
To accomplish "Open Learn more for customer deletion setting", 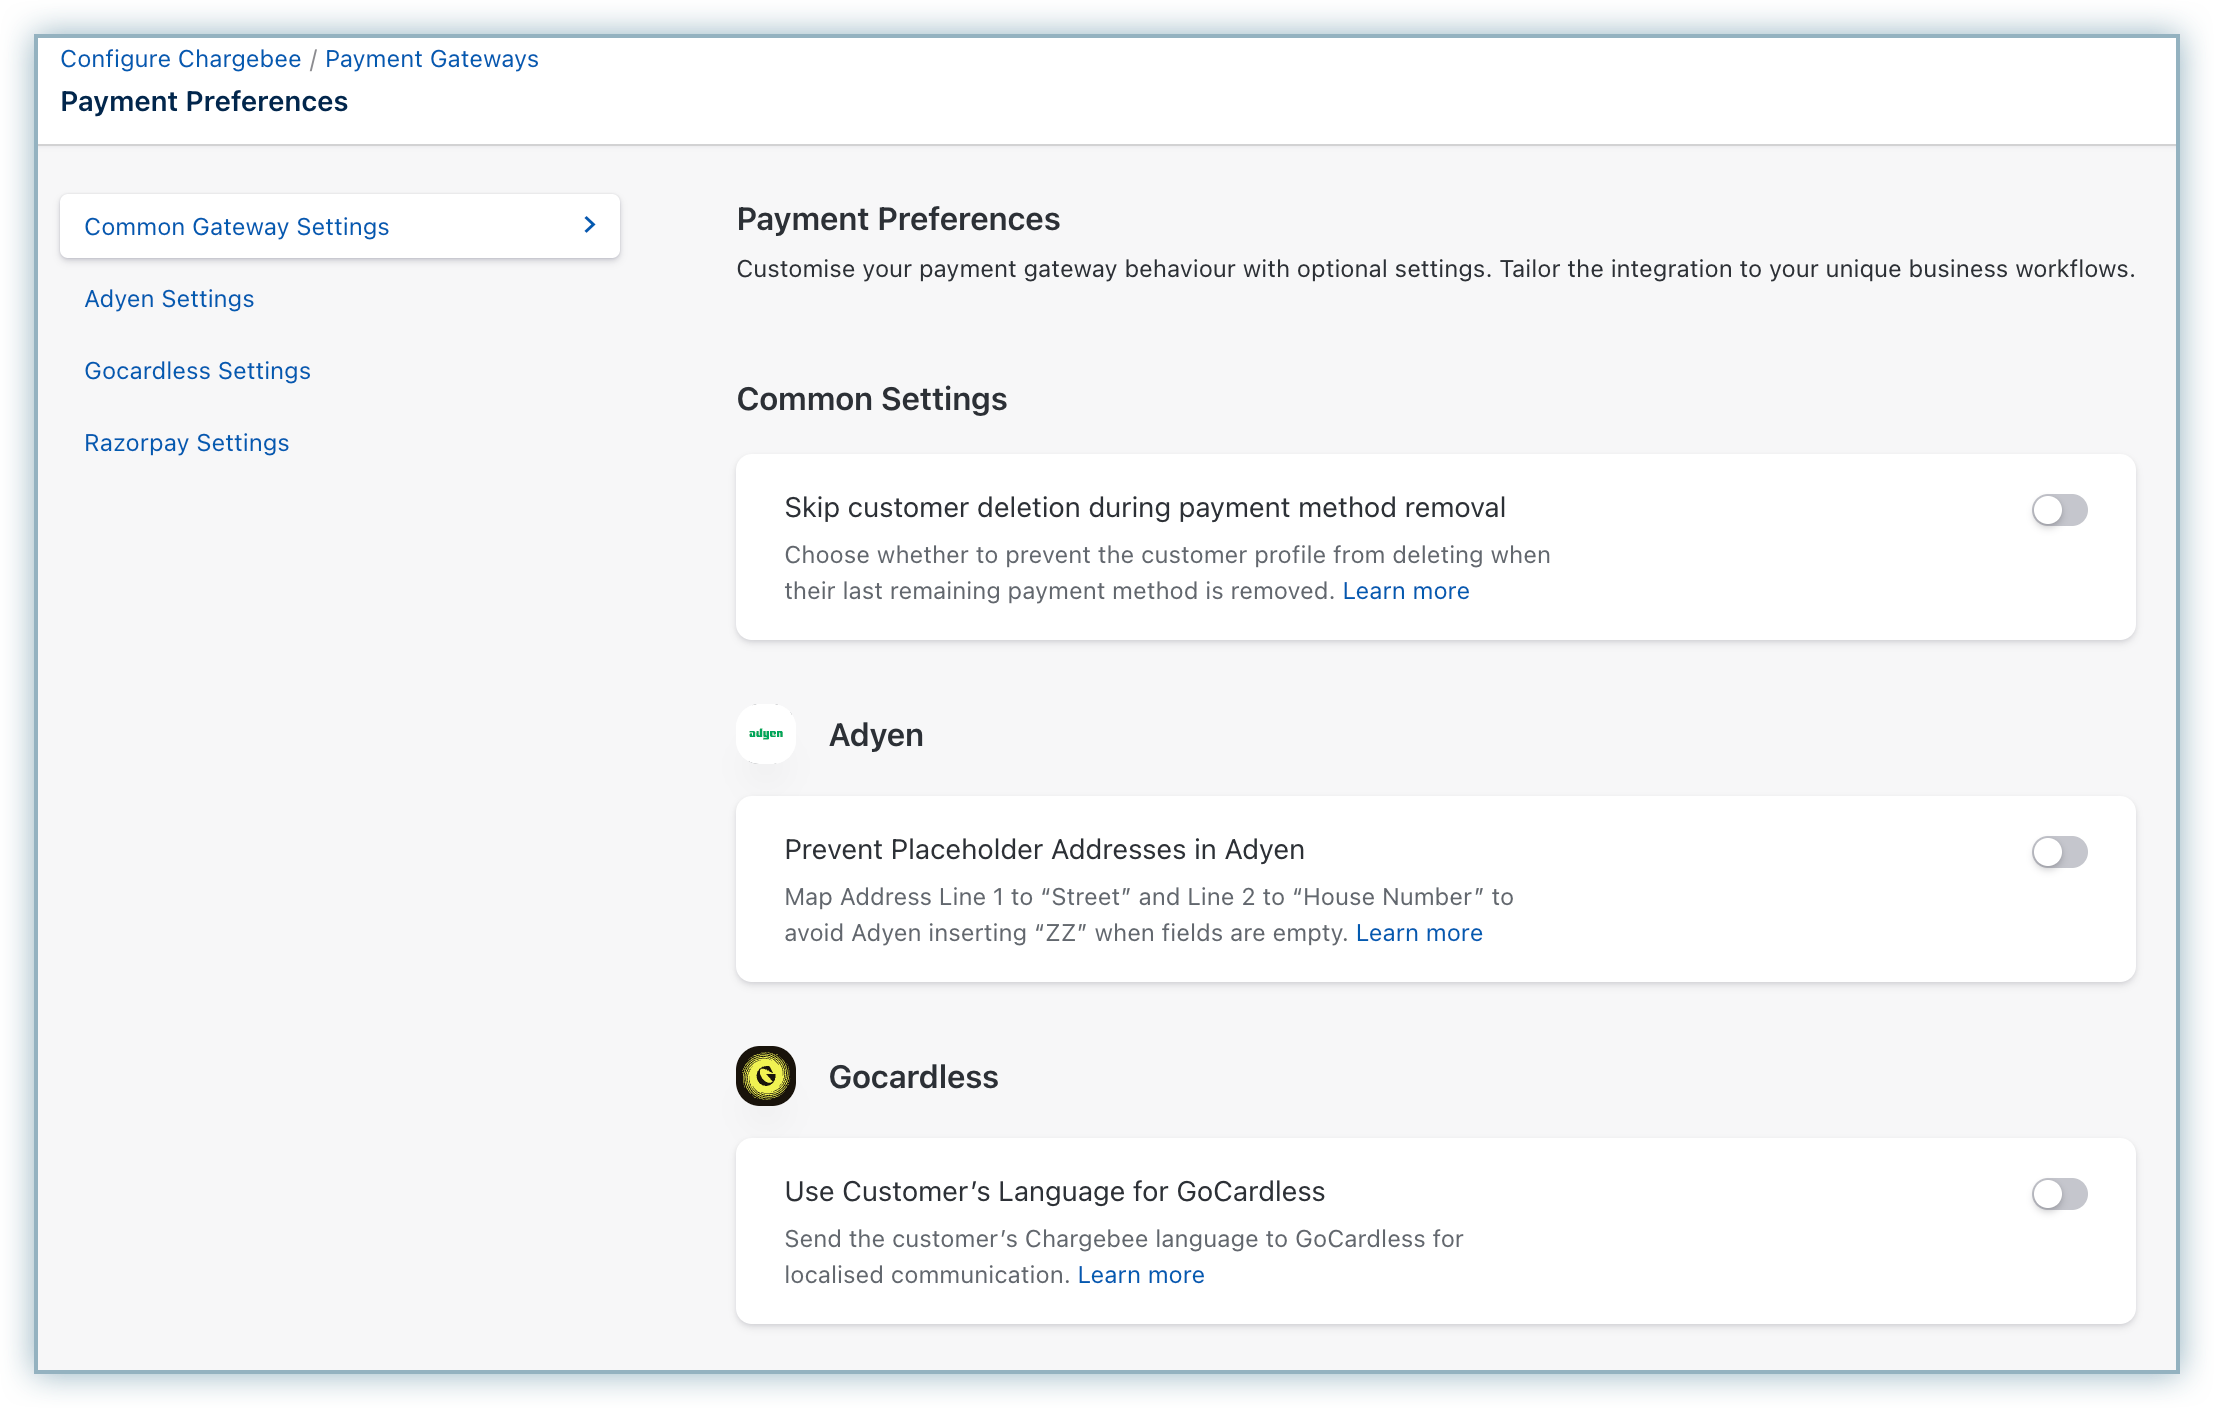I will (x=1405, y=591).
